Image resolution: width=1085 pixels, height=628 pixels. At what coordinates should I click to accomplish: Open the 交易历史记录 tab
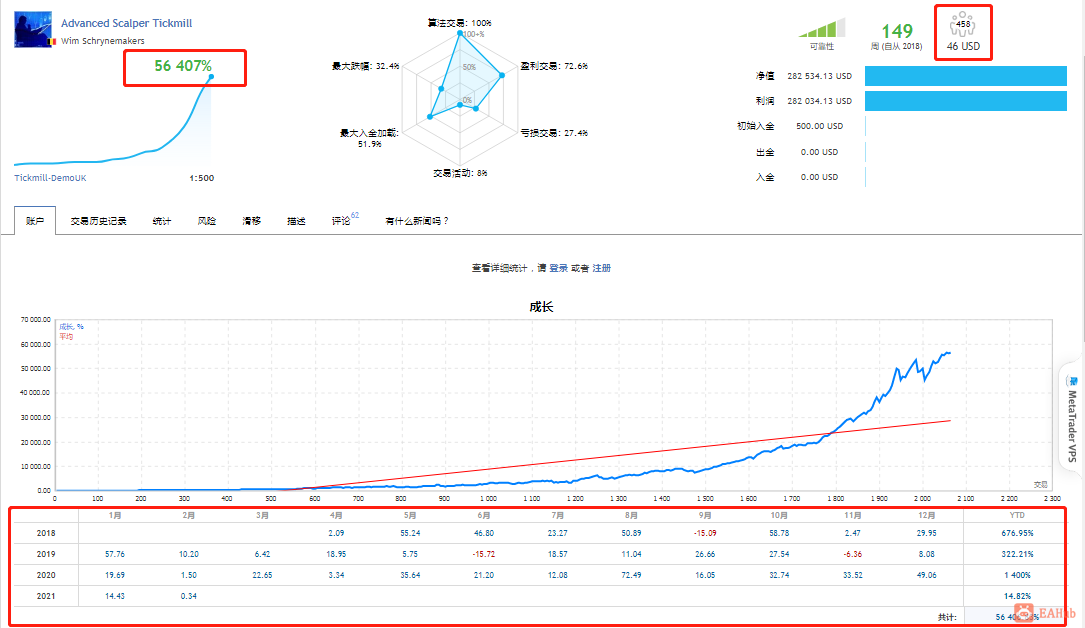click(98, 221)
